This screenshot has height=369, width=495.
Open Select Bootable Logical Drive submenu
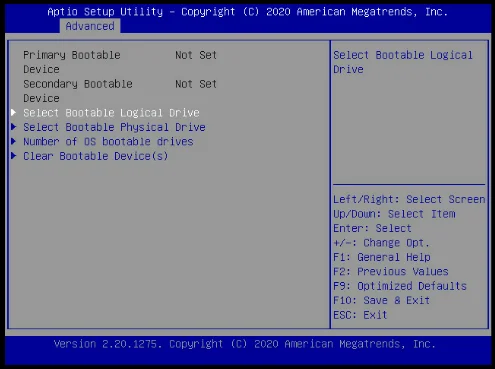point(111,113)
